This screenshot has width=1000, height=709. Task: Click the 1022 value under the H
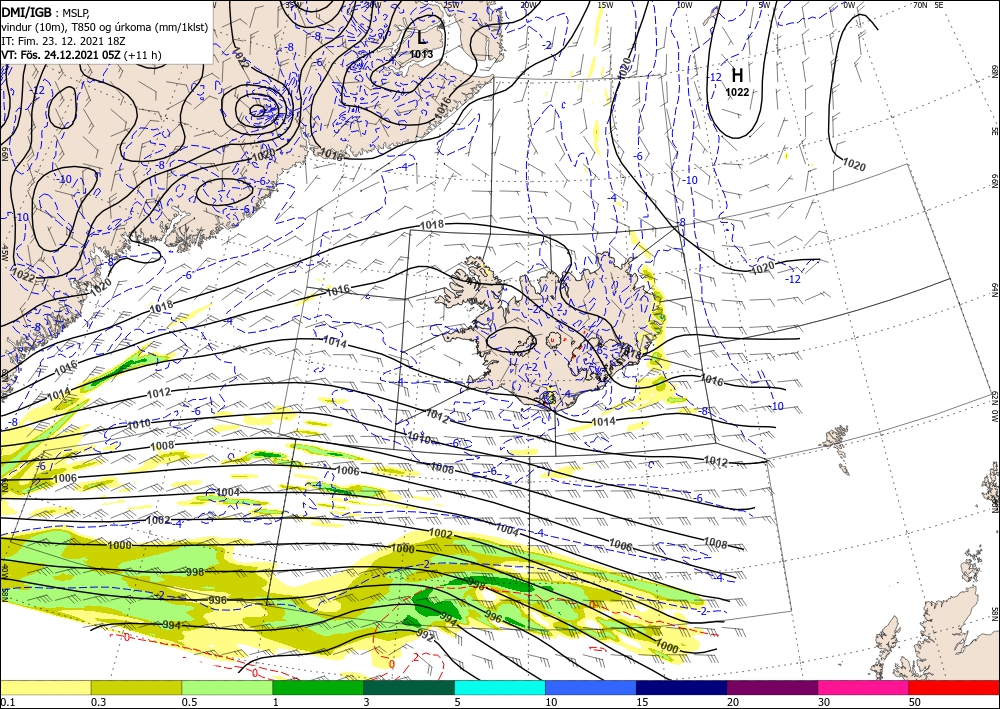(737, 92)
